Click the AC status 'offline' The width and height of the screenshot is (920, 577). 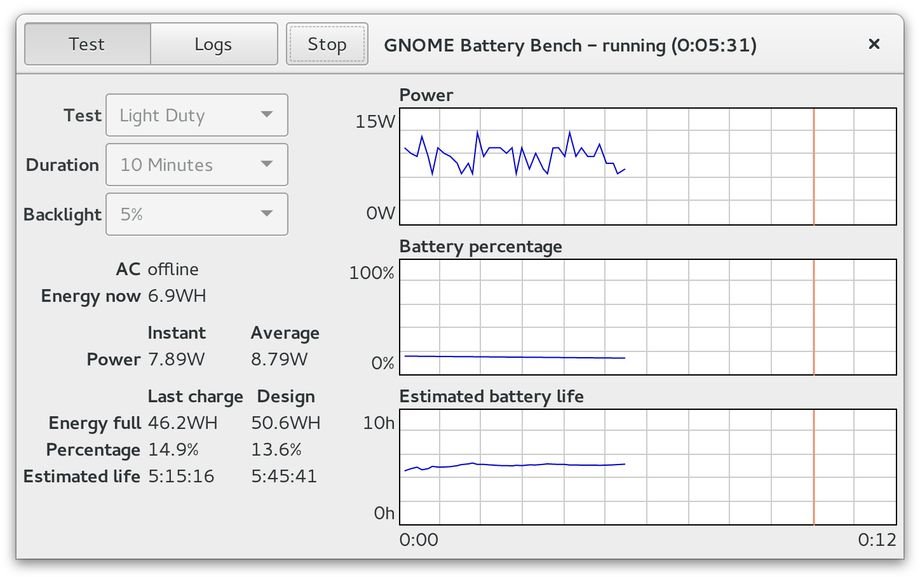pyautogui.click(x=173, y=269)
